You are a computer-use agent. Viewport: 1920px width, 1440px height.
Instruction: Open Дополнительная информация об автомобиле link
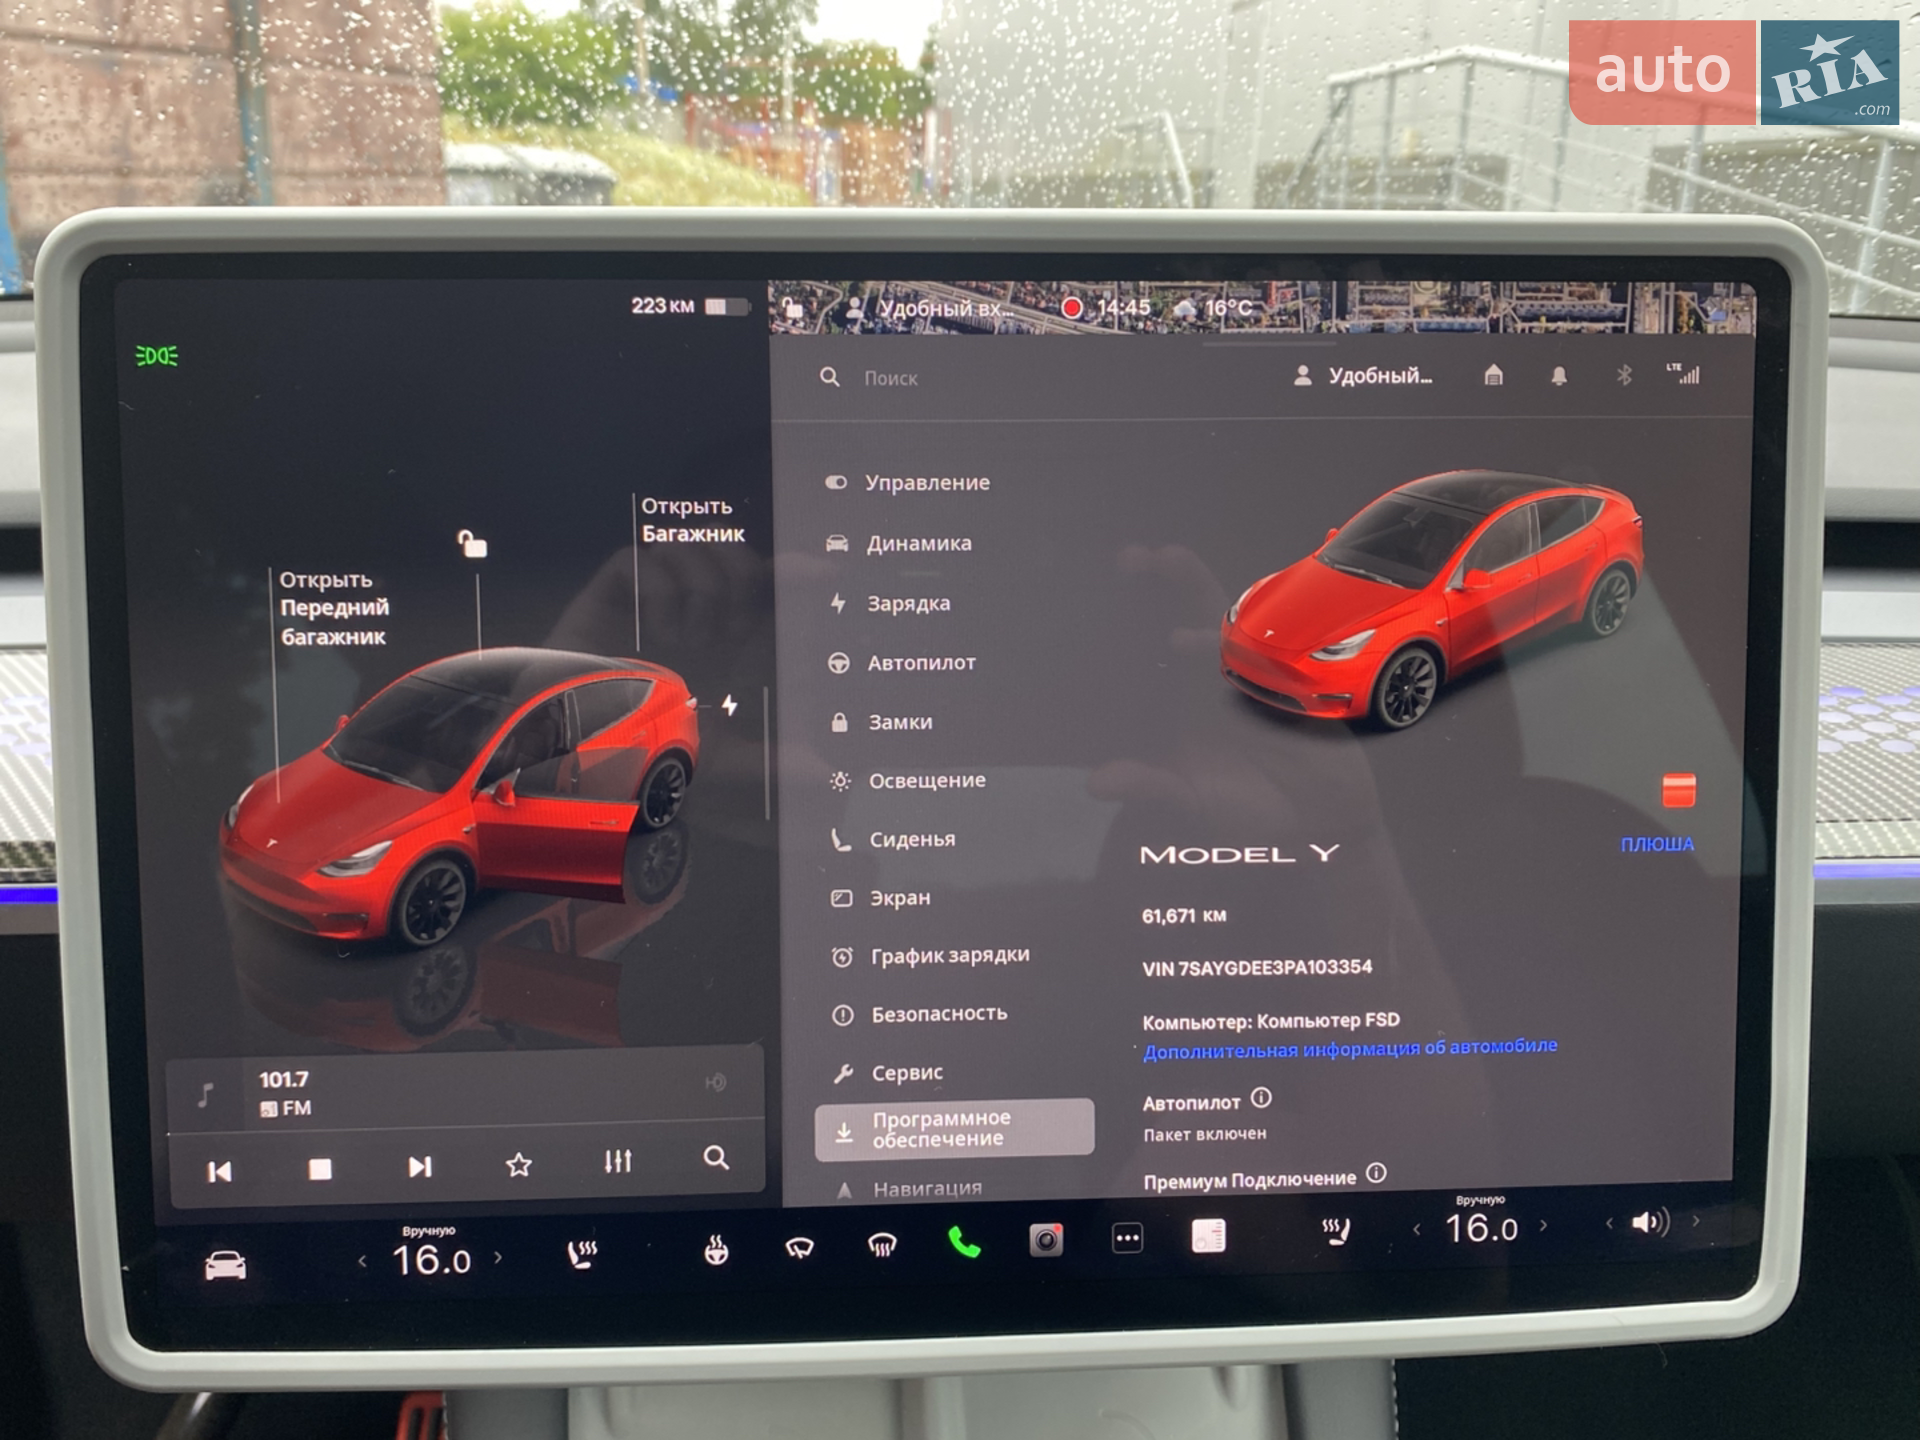pos(1350,1048)
